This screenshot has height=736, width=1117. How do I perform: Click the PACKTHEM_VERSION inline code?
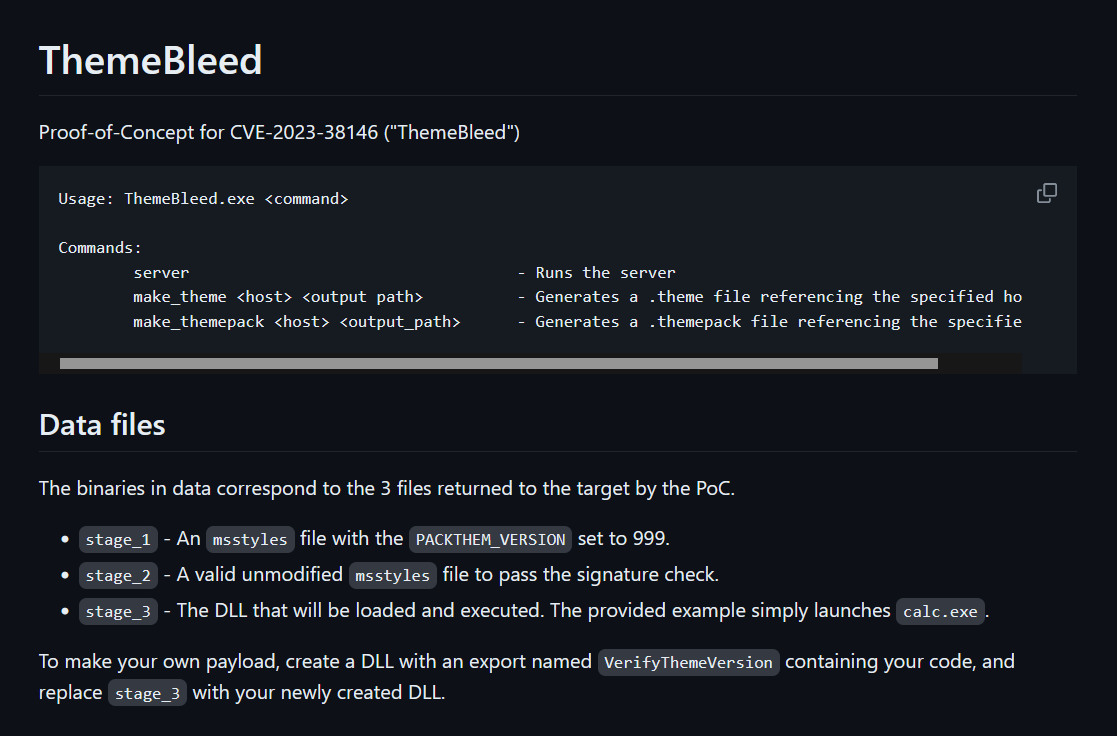click(490, 539)
